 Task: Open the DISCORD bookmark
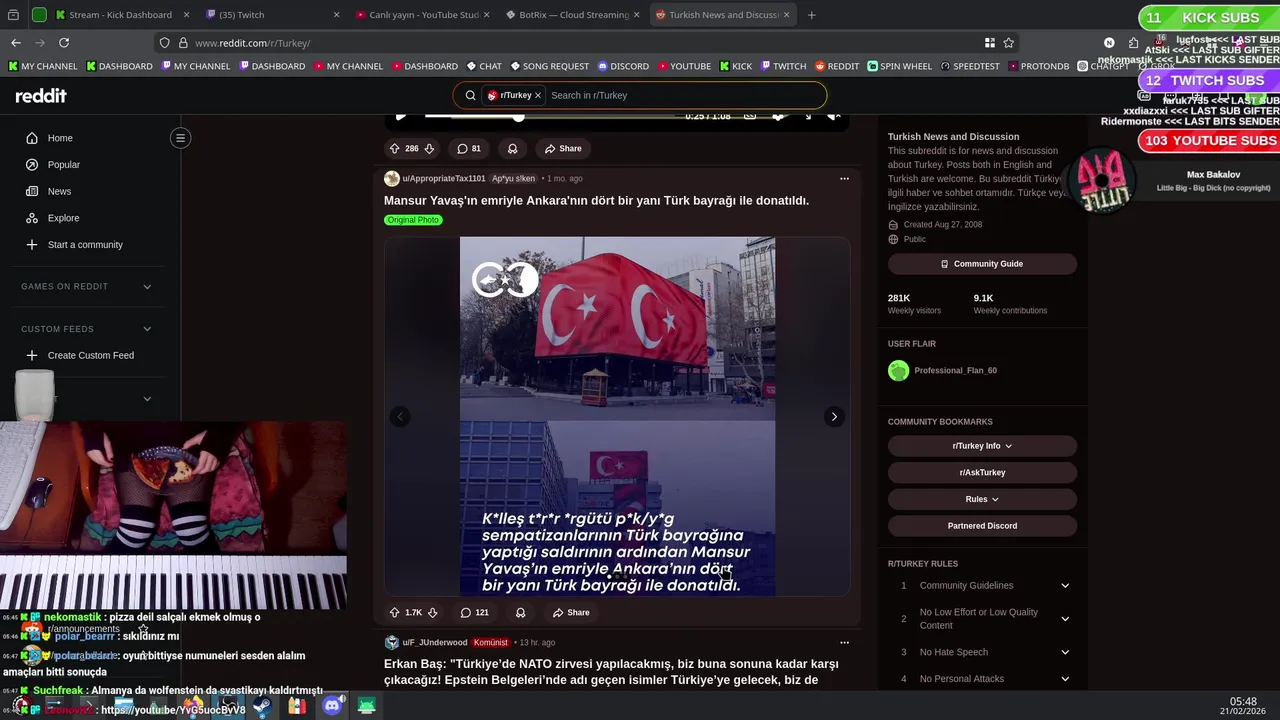[623, 66]
